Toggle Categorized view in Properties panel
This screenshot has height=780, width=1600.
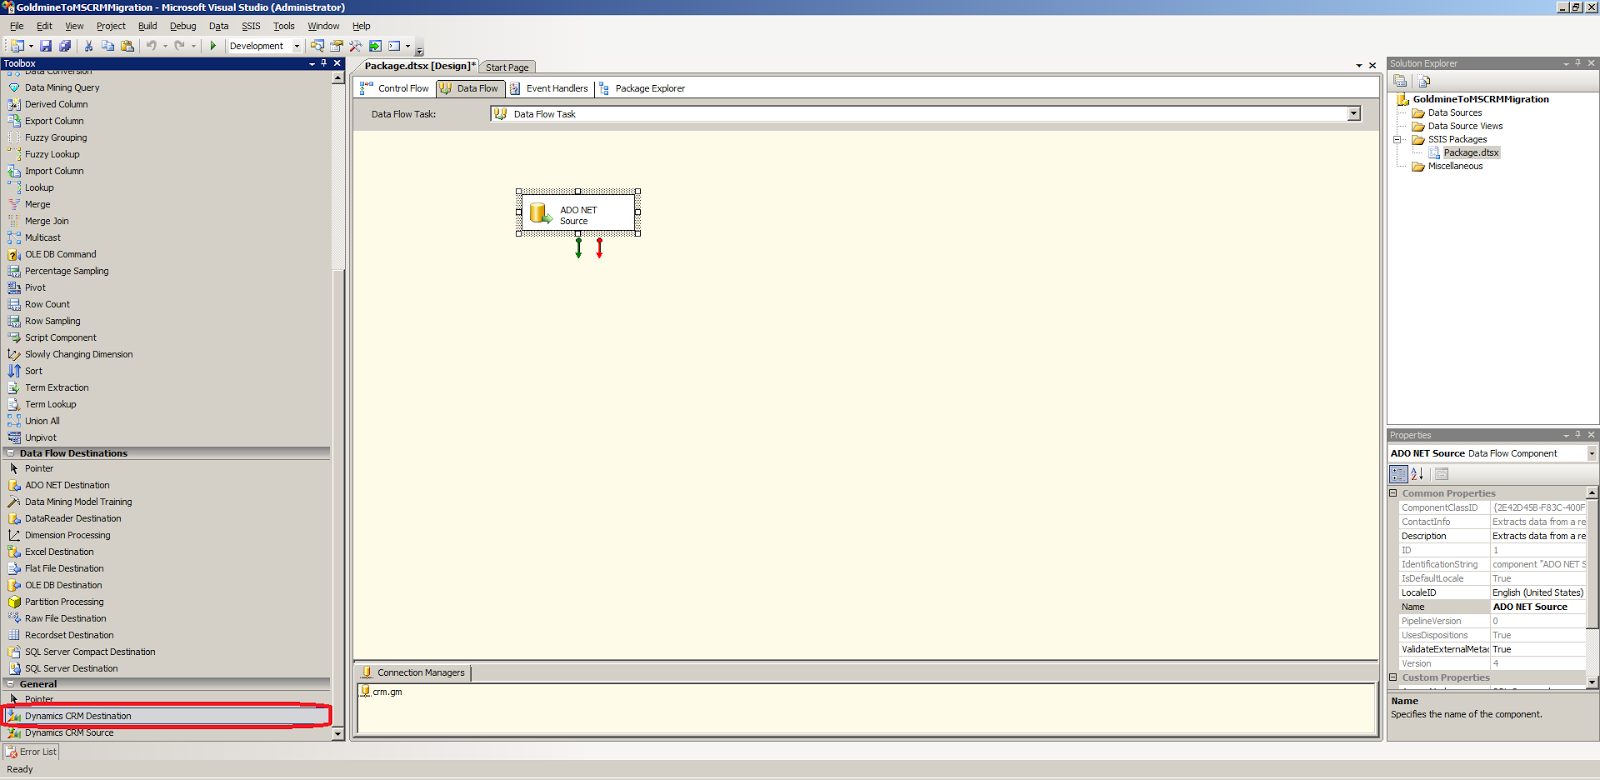pos(1399,474)
